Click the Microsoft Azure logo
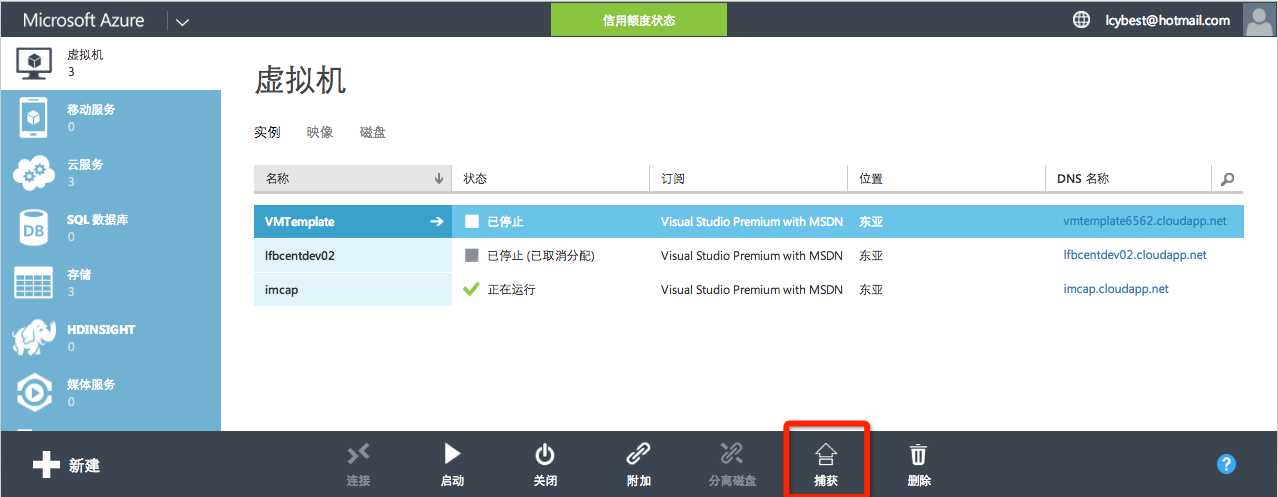 [84, 20]
